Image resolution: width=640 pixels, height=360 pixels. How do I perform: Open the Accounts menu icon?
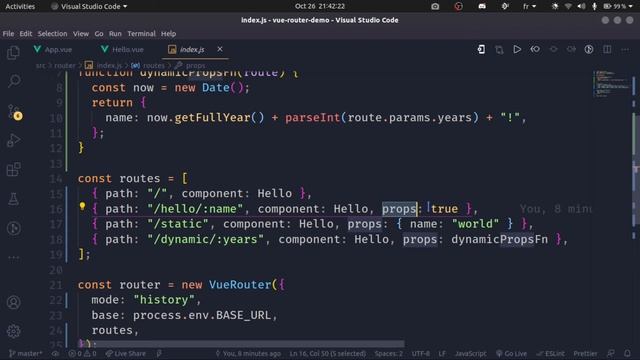tap(13, 302)
